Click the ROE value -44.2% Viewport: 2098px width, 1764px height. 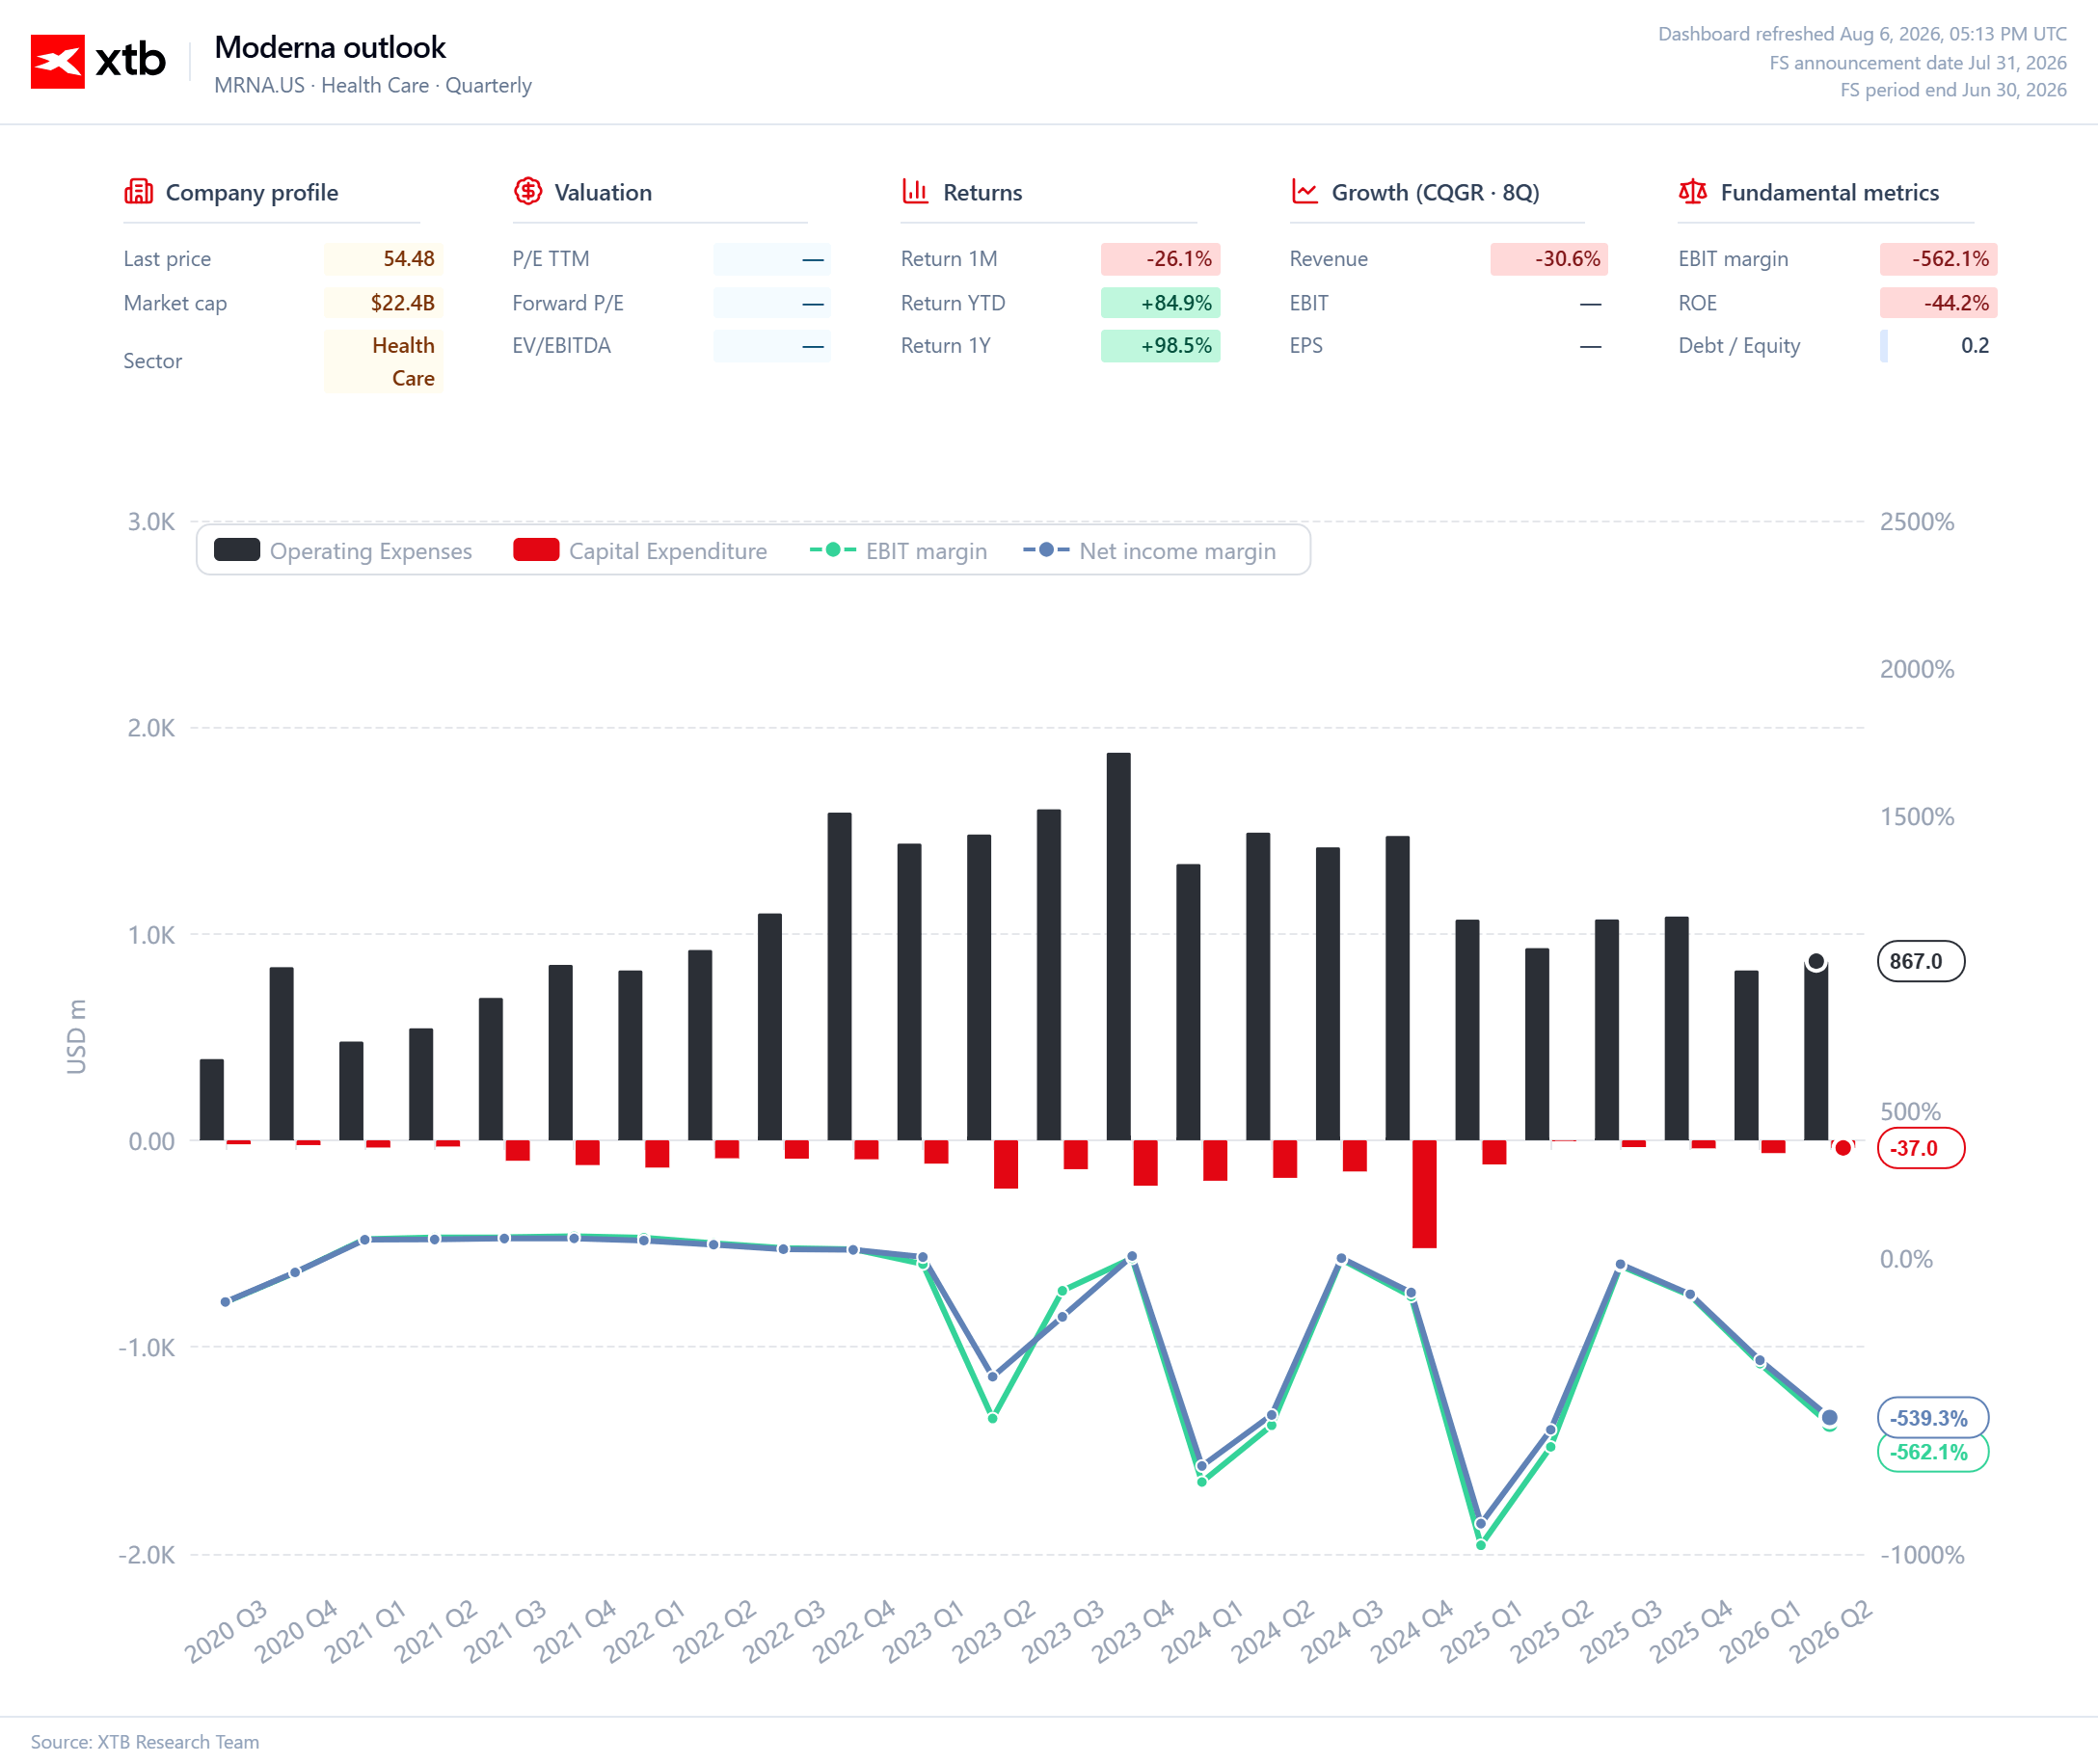[1938, 303]
